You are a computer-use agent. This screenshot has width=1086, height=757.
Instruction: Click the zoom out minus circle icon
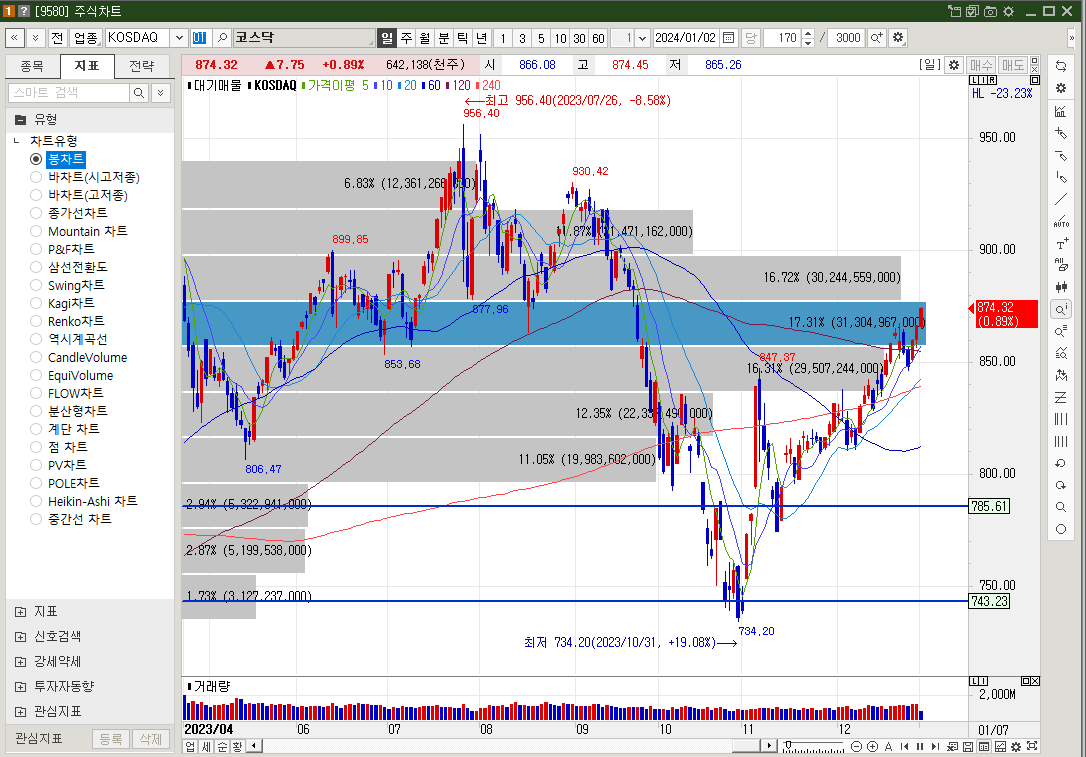[x=856, y=747]
